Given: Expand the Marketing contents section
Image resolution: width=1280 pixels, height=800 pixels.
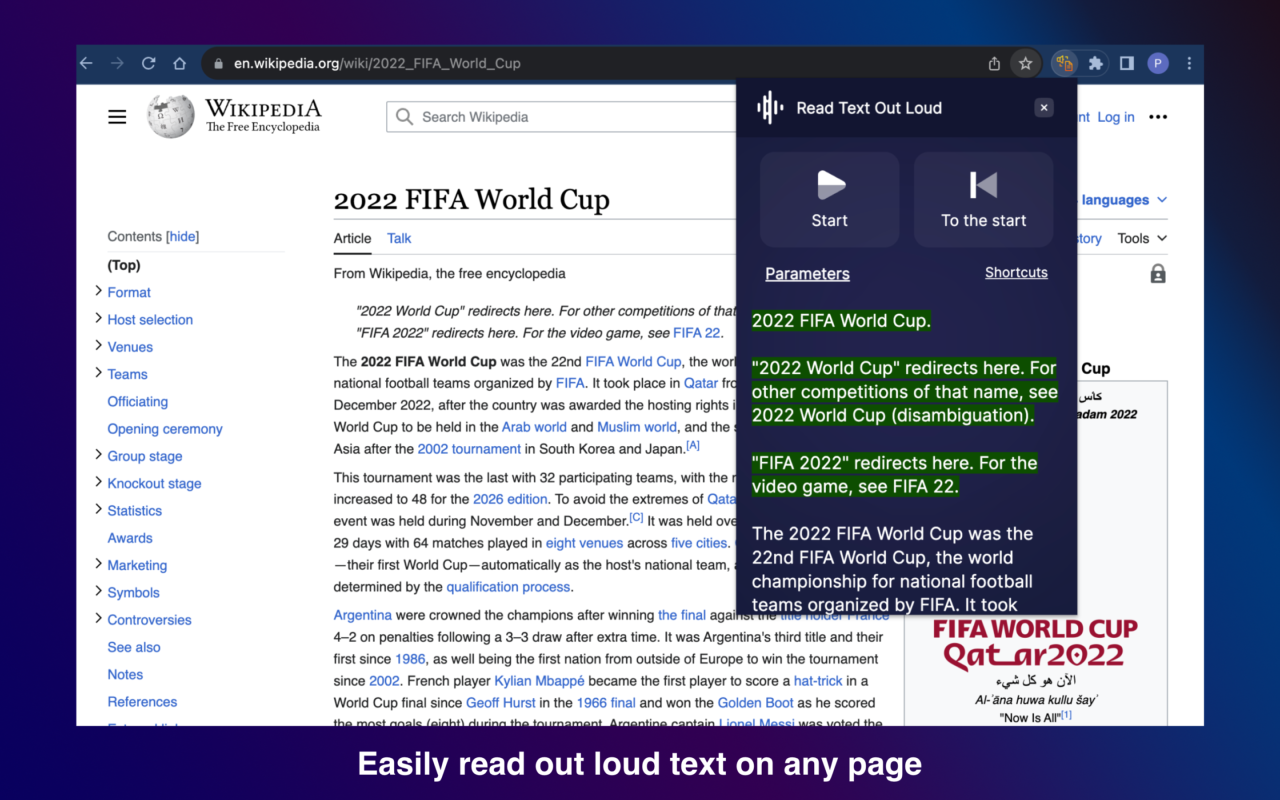Looking at the screenshot, I should [x=99, y=564].
